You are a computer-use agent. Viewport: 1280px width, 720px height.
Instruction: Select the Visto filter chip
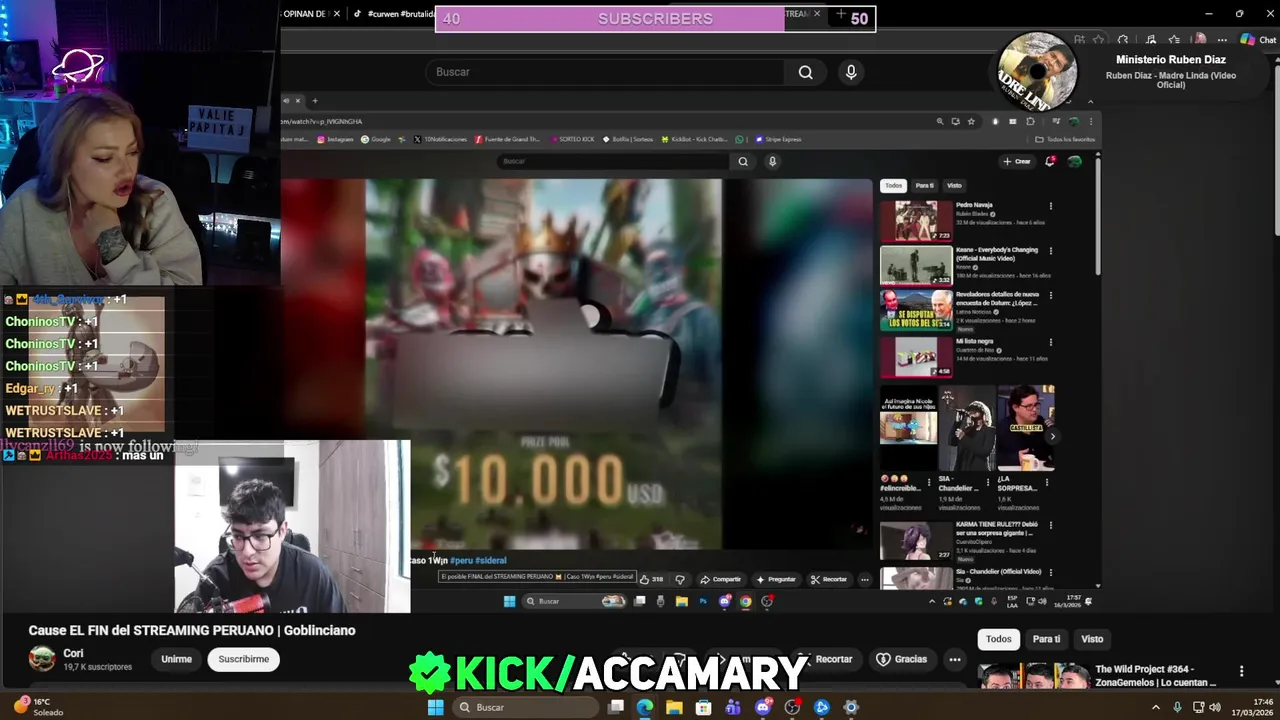pyautogui.click(x=1092, y=639)
